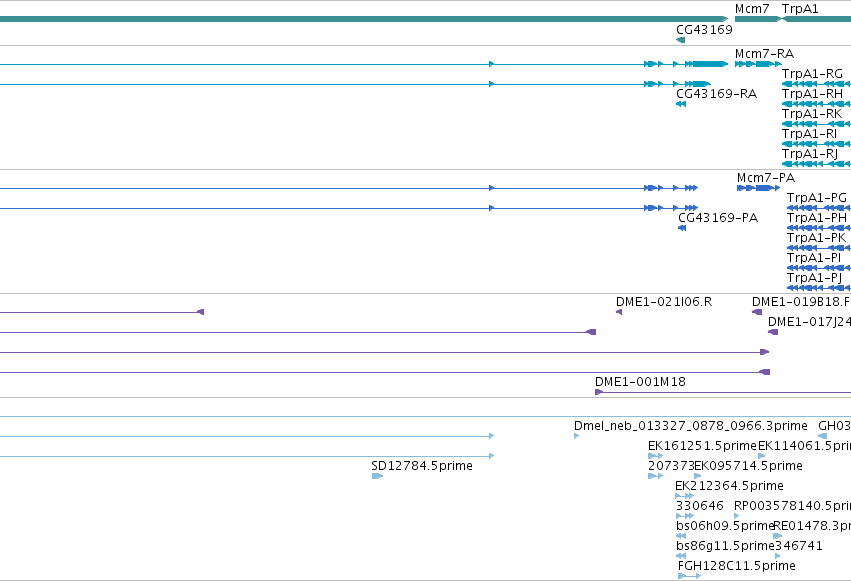The height and width of the screenshot is (581, 851).
Task: Click the DME1-017J24 clone label
Action: click(x=809, y=322)
